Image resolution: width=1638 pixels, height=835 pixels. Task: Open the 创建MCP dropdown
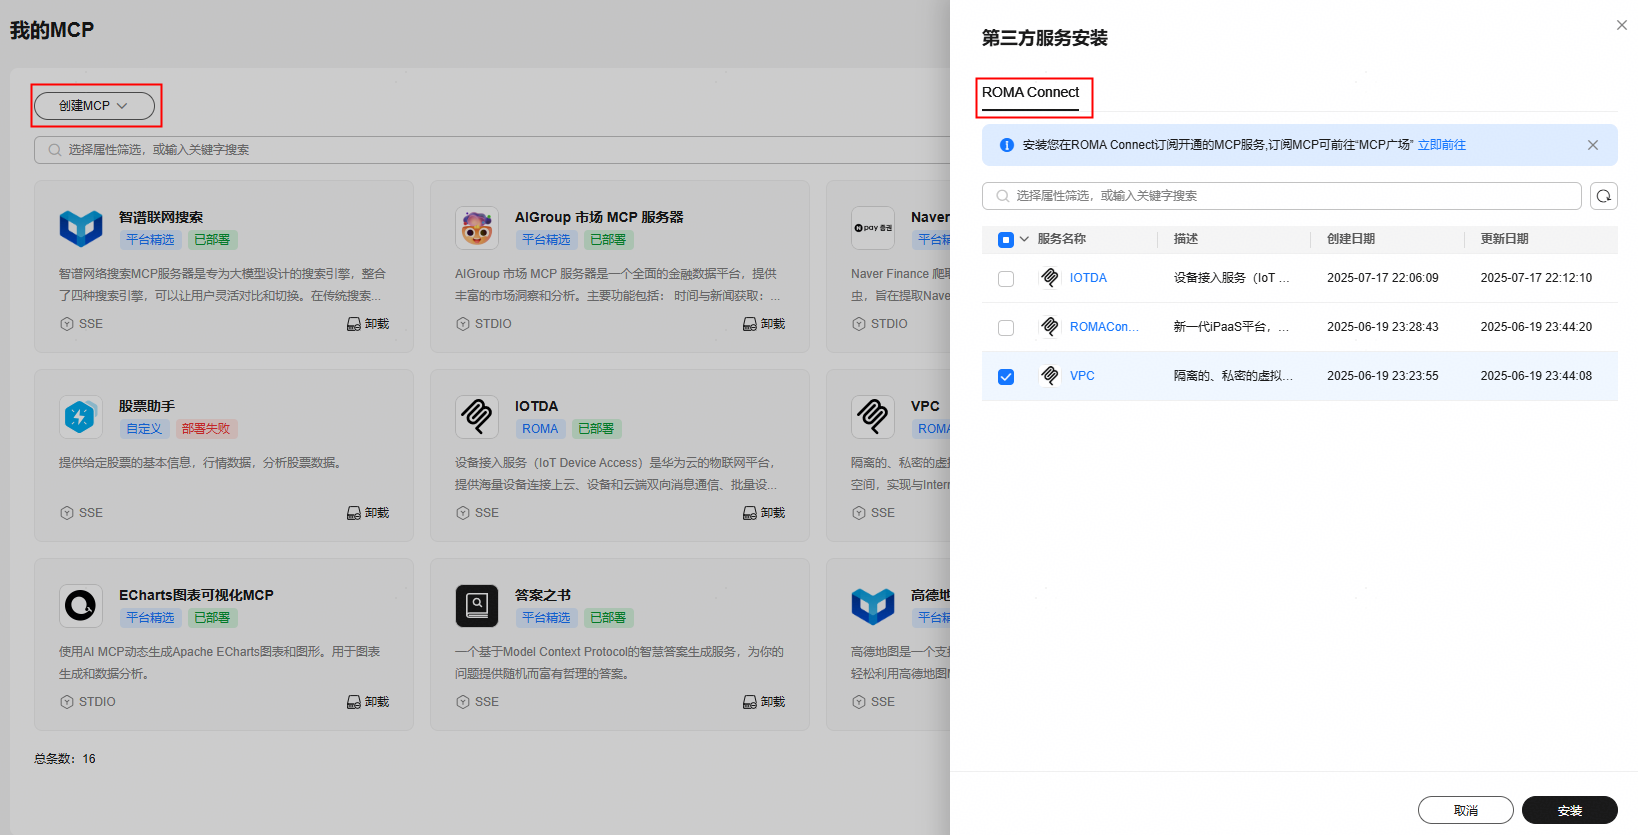pos(94,105)
